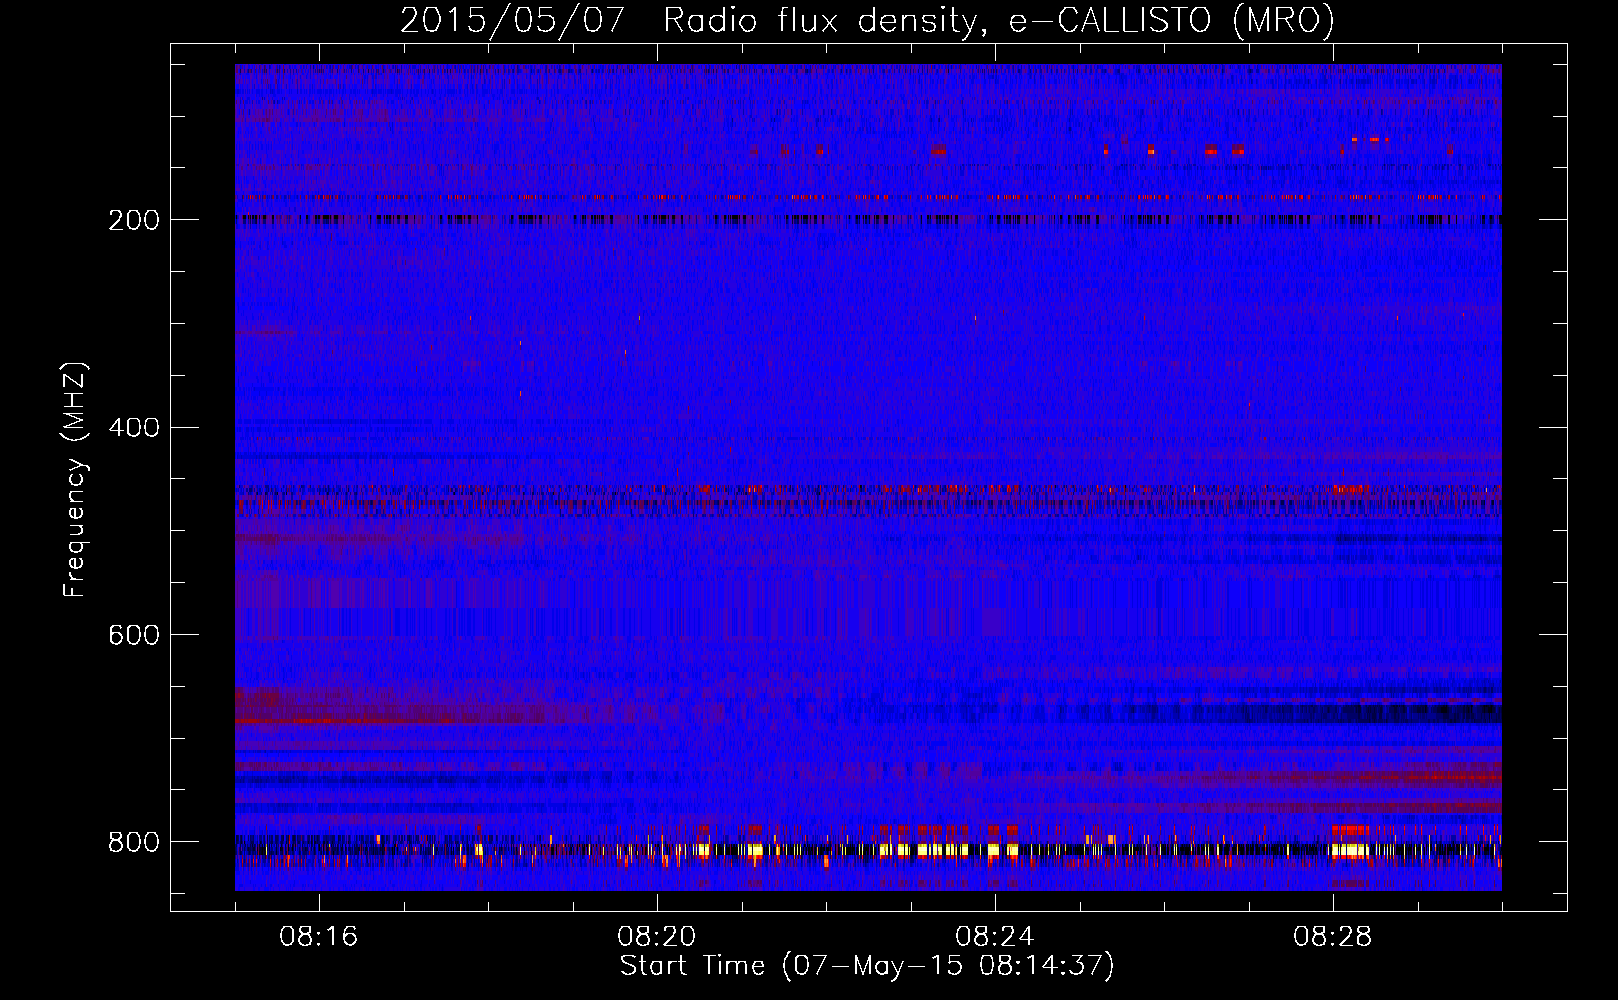Click the 'Frequency (MHZ)' axis label

coord(75,479)
